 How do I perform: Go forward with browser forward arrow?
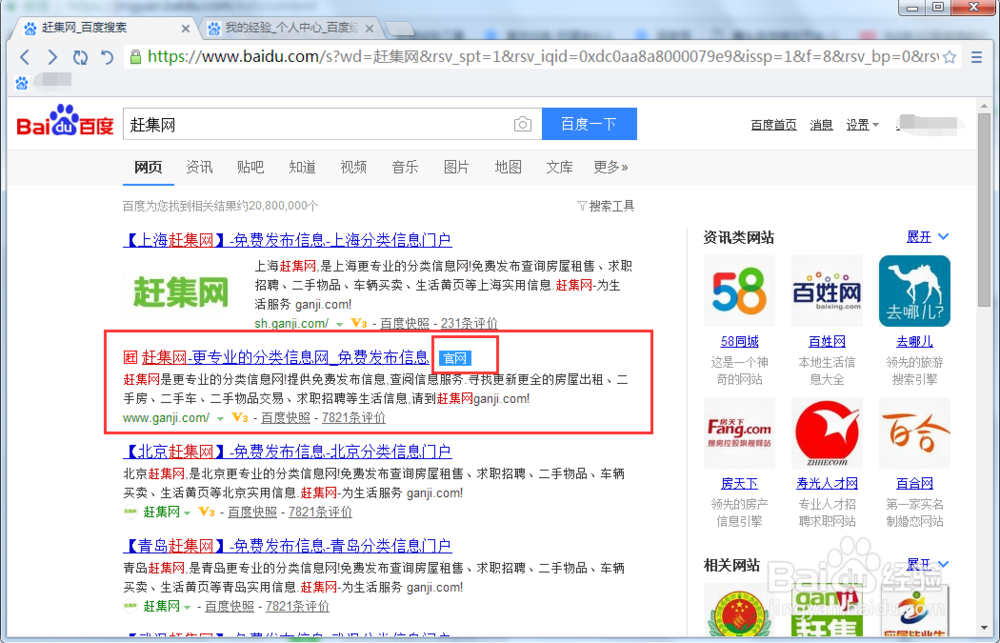pyautogui.click(x=52, y=57)
